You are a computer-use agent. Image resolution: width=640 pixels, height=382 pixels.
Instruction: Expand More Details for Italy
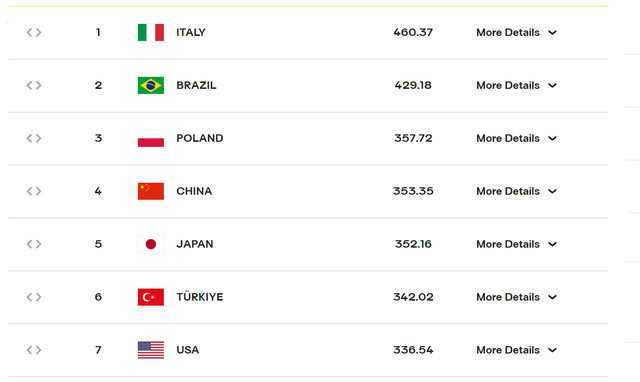pyautogui.click(x=516, y=32)
